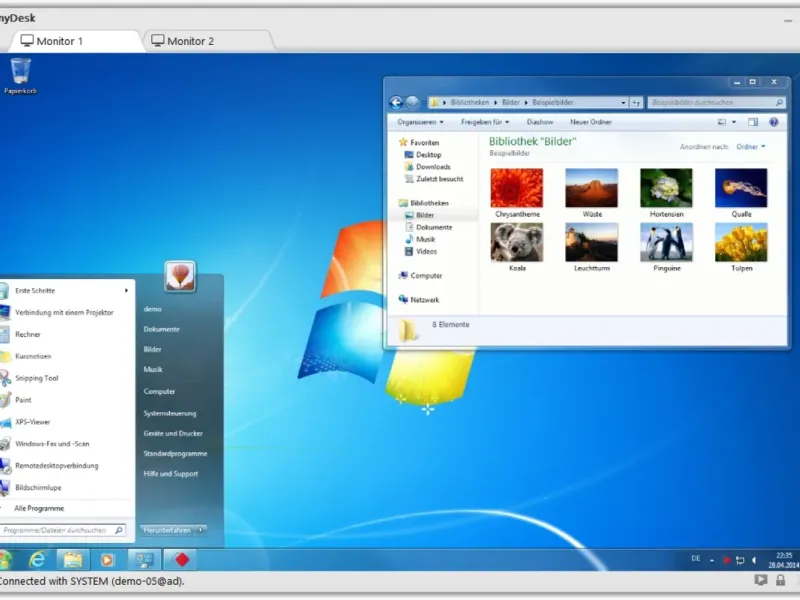Screen dimensions: 800x600
Task: Change Anordnen nach using the Ordner dropdown
Action: [751, 147]
